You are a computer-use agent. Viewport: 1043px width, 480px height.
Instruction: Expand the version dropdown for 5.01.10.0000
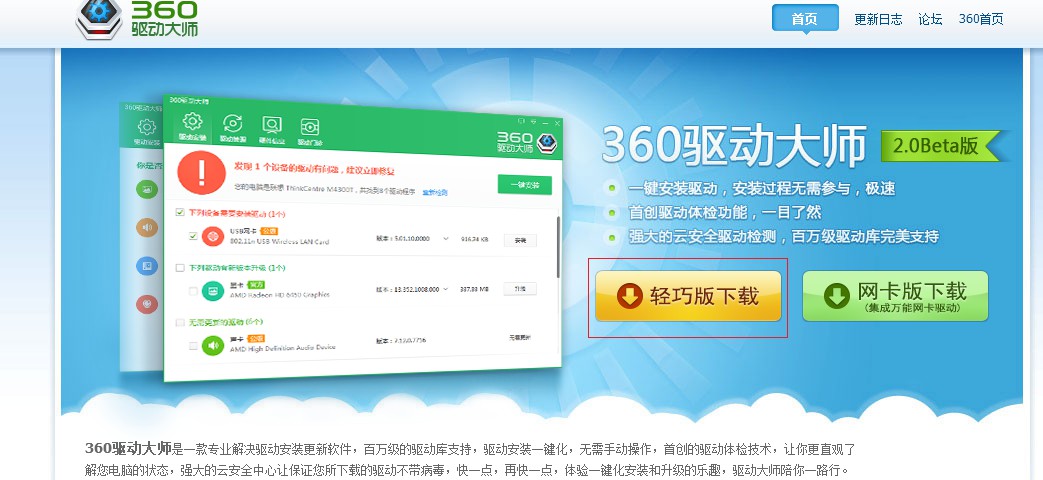(446, 238)
